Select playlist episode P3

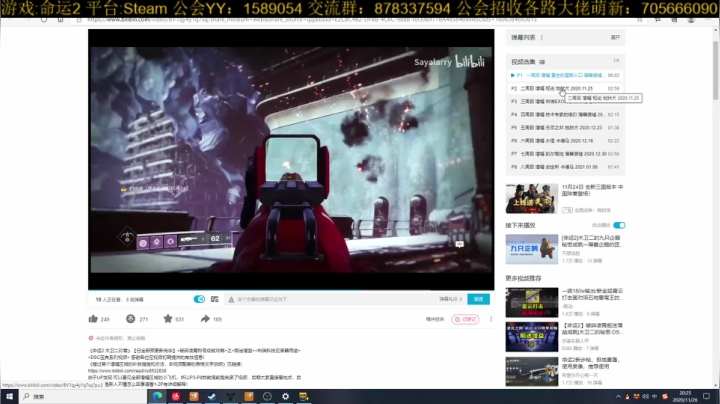[565, 101]
